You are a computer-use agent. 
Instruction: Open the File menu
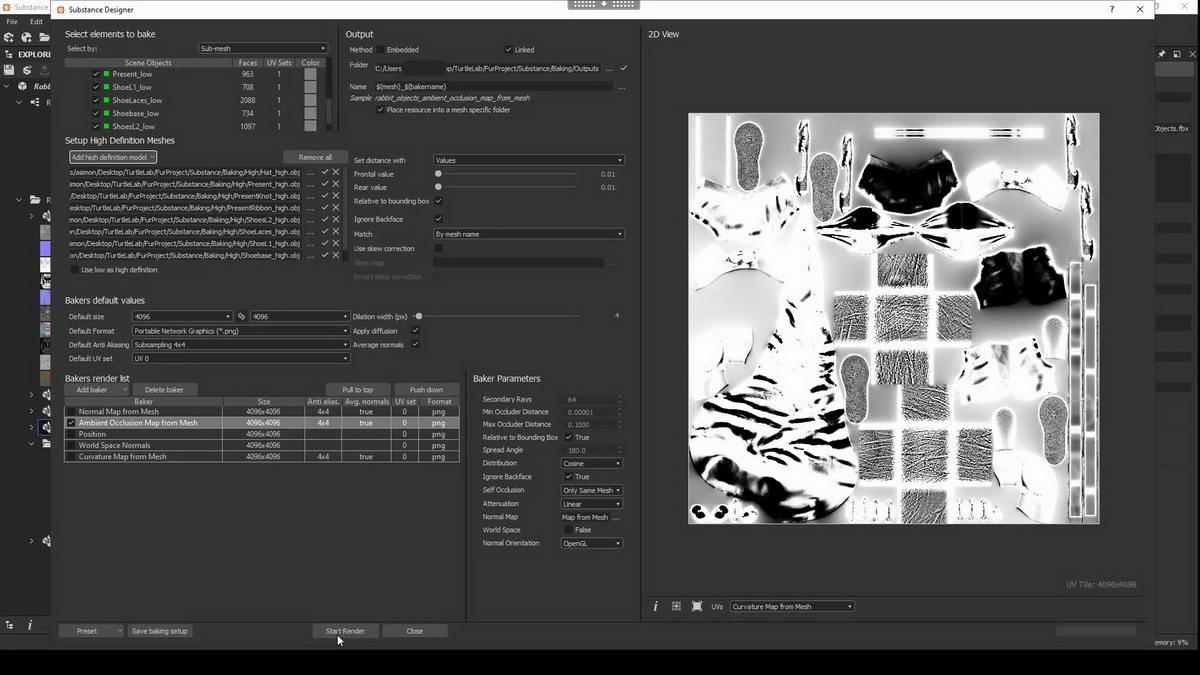point(11,21)
